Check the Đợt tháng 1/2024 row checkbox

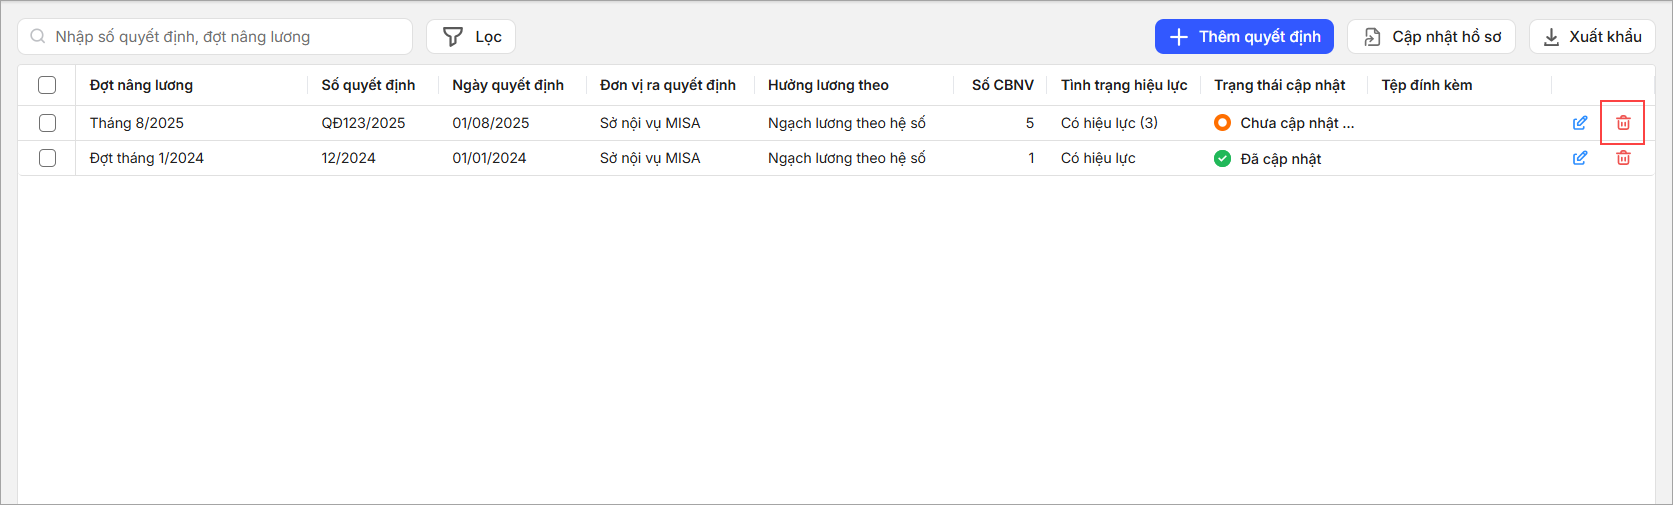(x=47, y=158)
